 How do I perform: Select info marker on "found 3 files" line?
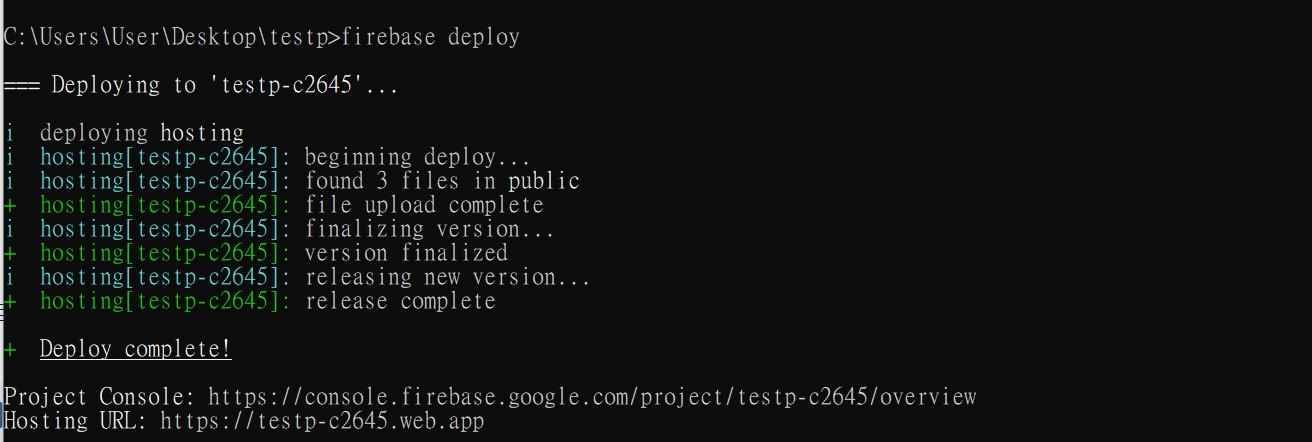(x=9, y=181)
